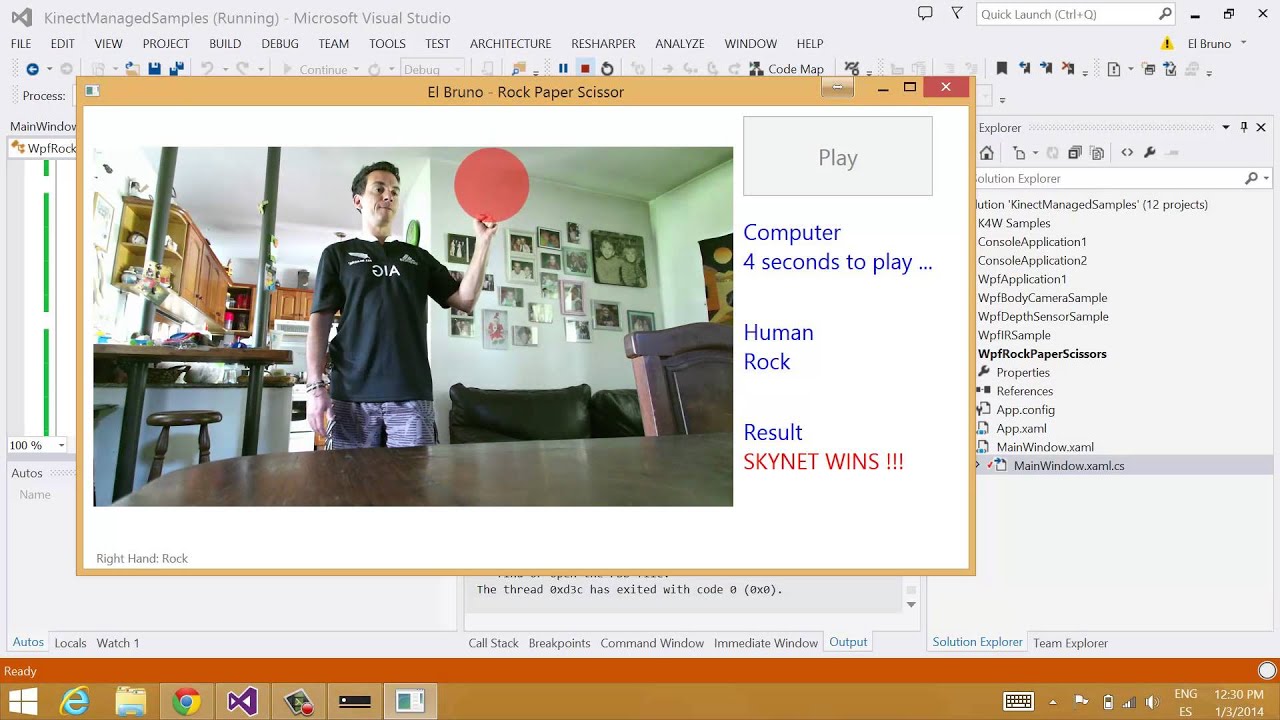The width and height of the screenshot is (1280, 720).
Task: Open the Internet Explorer taskbar icon
Action: [75, 702]
